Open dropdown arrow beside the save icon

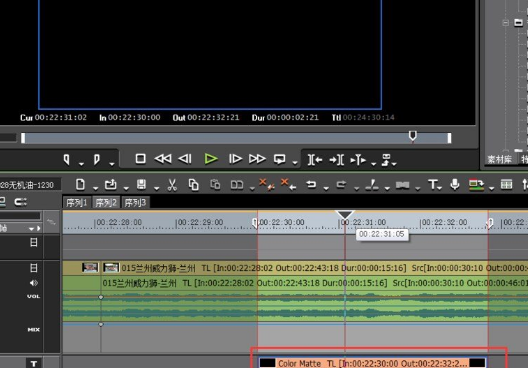[x=157, y=189]
